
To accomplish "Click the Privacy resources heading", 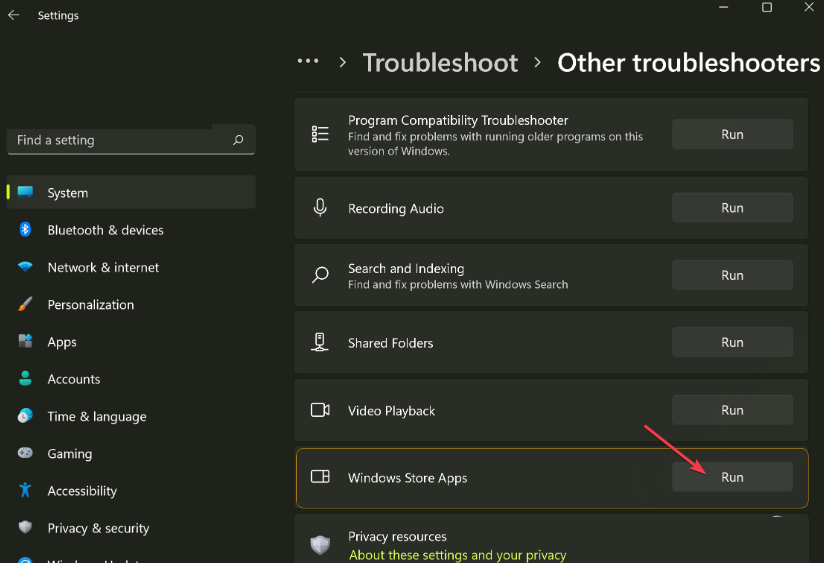I will pyautogui.click(x=397, y=536).
